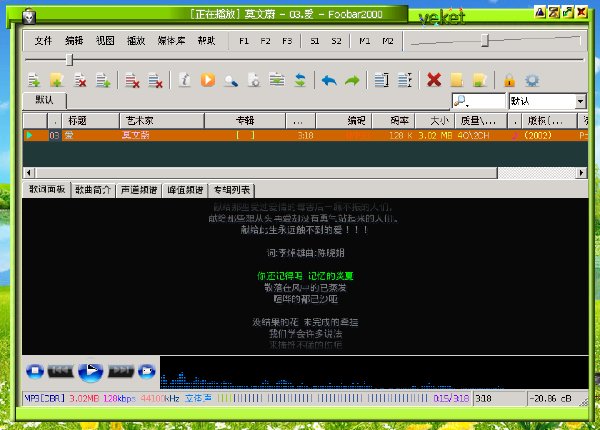The width and height of the screenshot is (600, 430).
Task: Click the add files icon (white page, green plus)
Action: (34, 80)
